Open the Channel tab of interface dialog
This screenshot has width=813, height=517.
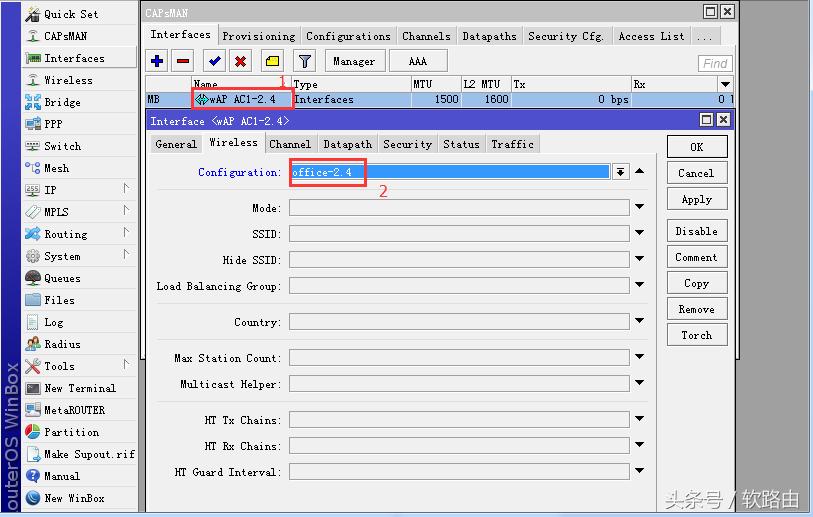(x=290, y=144)
